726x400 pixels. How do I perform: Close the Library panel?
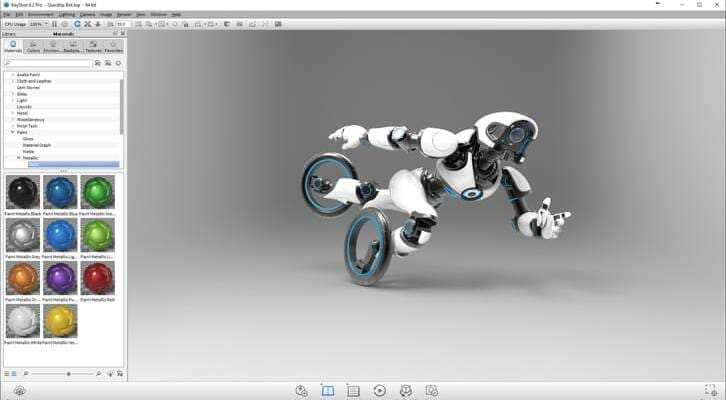tap(123, 34)
